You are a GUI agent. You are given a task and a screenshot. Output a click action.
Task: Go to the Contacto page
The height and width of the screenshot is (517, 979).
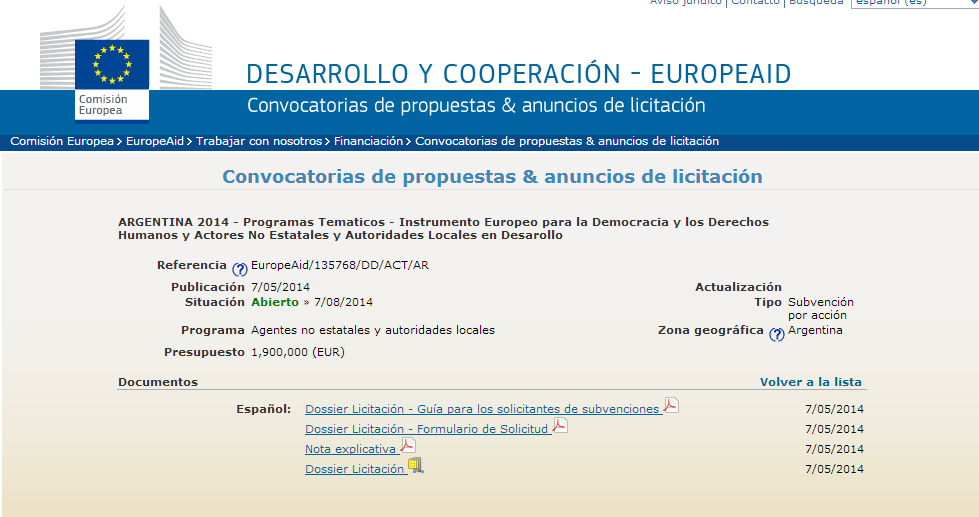click(x=755, y=3)
